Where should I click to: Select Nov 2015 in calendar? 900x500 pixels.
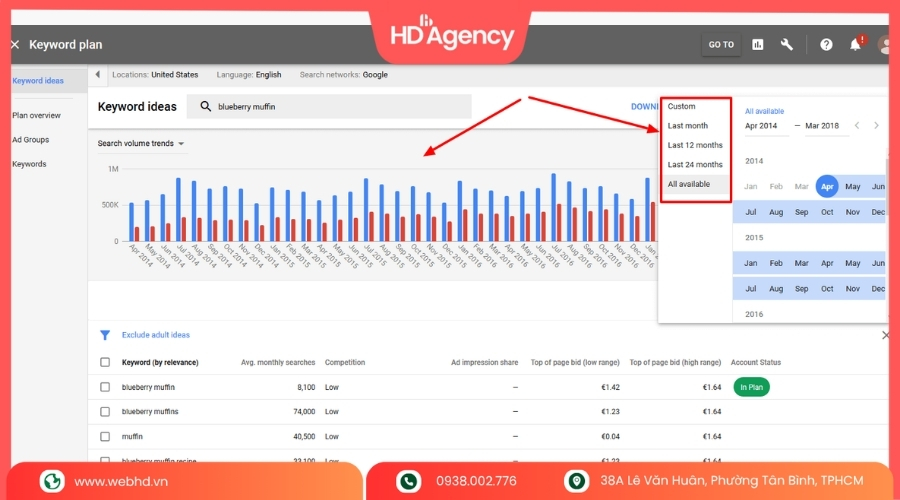coord(852,289)
